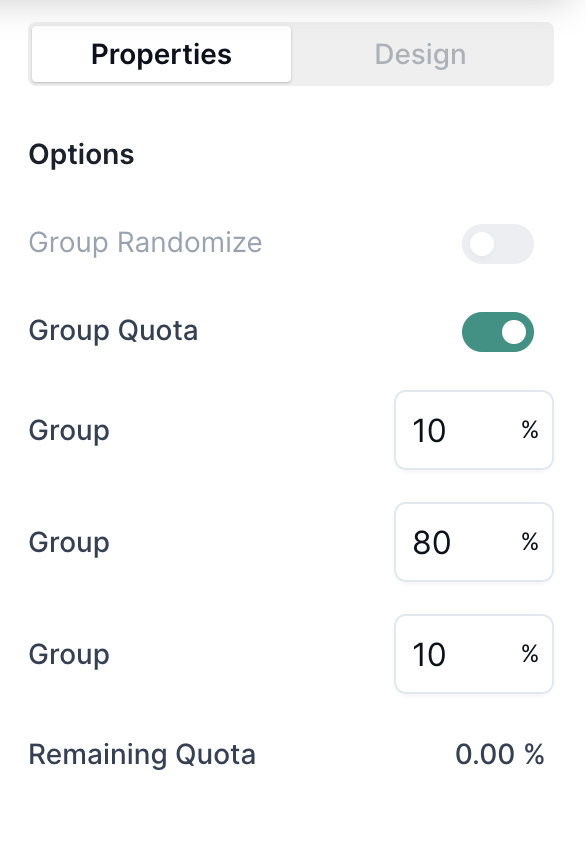The width and height of the screenshot is (586, 852).
Task: Click the Group Quota label text
Action: point(113,330)
